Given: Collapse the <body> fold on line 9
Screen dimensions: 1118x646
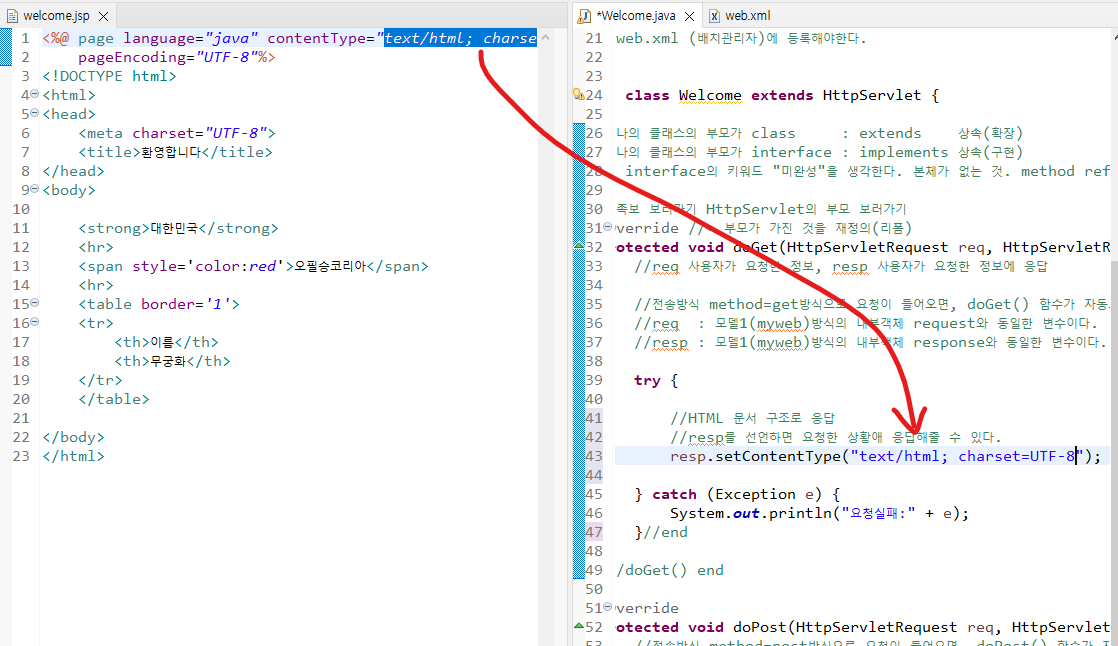Looking at the screenshot, I should pyautogui.click(x=35, y=189).
